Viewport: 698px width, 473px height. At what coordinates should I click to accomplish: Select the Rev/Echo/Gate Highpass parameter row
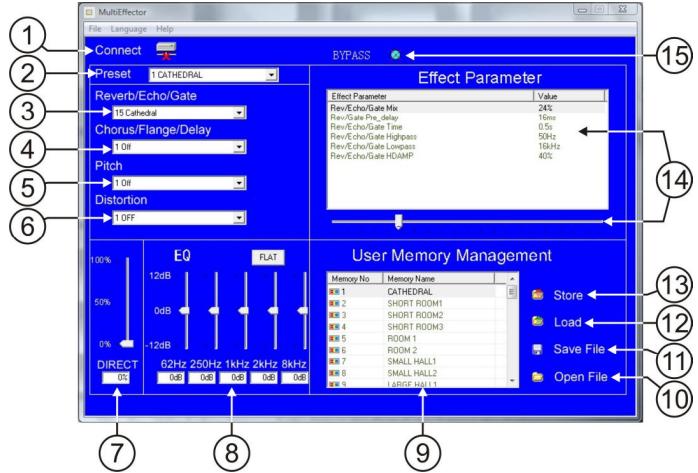pos(467,137)
